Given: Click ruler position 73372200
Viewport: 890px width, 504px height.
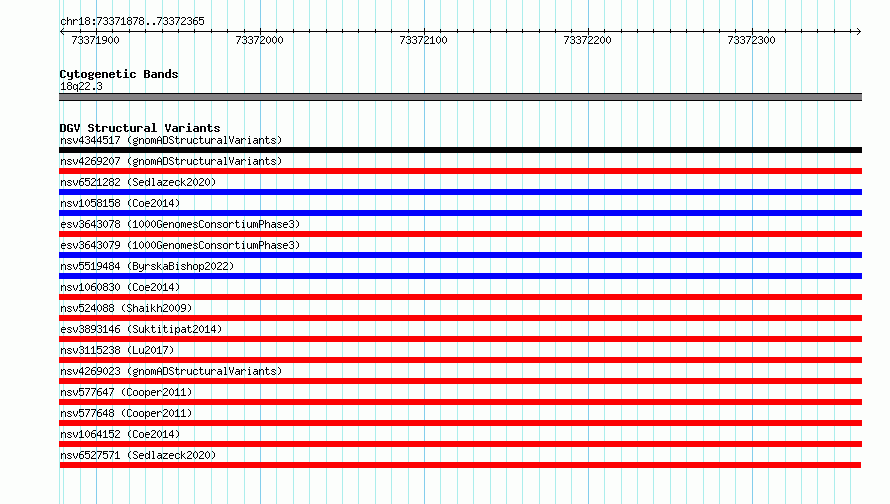Looking at the screenshot, I should click(x=587, y=40).
